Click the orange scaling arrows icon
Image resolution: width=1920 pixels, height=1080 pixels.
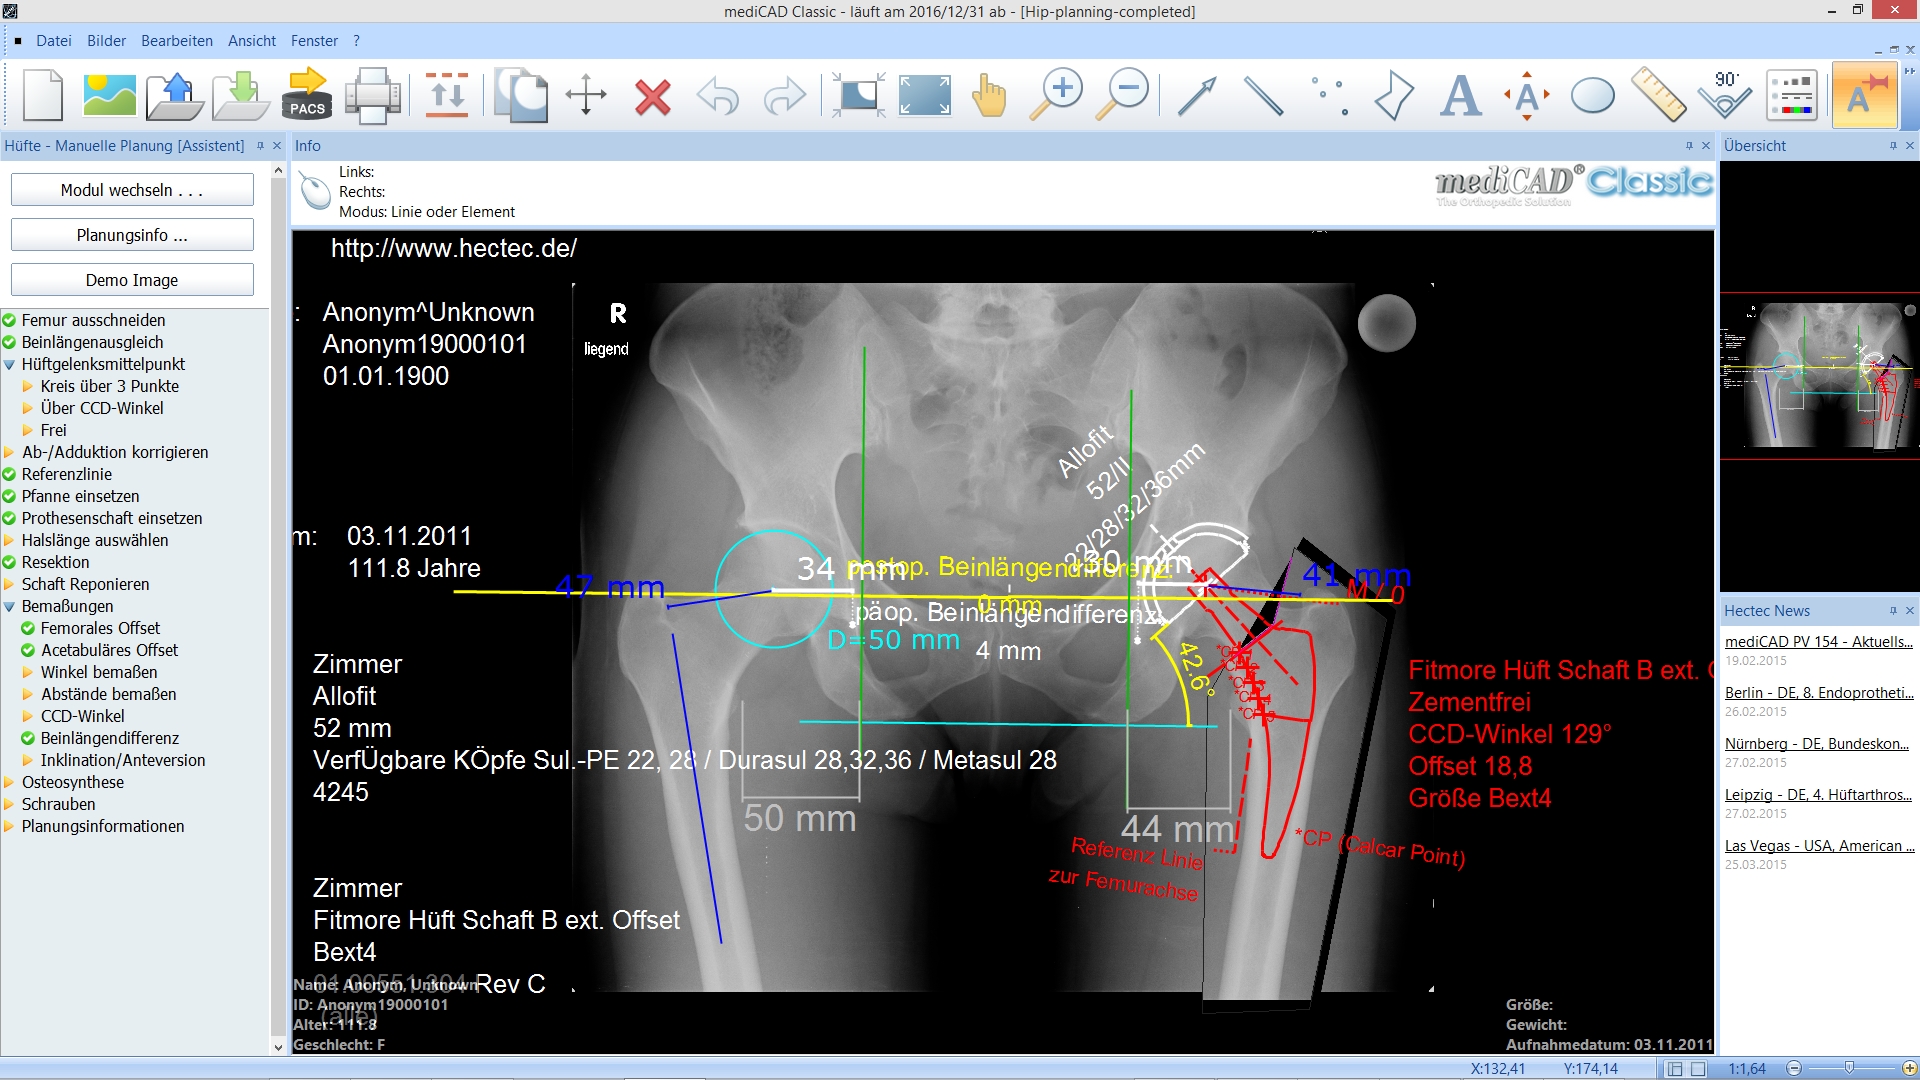[447, 96]
